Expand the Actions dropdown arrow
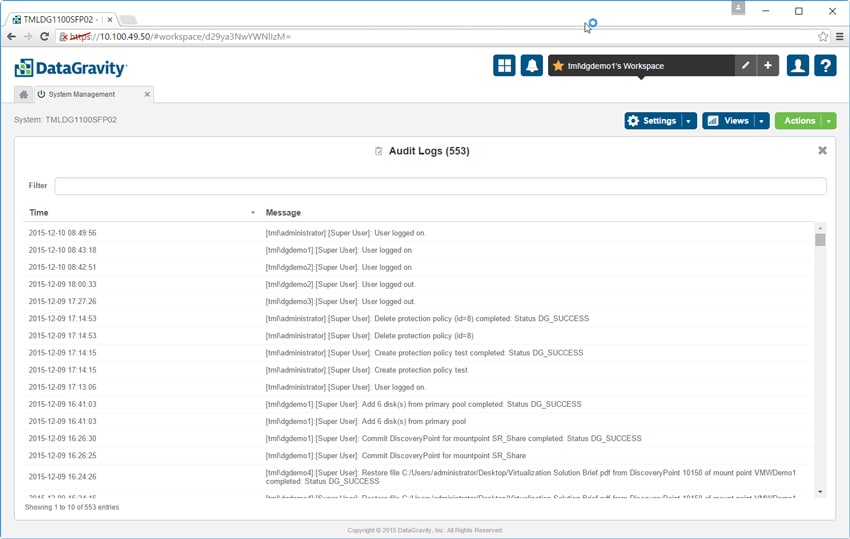 click(829, 121)
